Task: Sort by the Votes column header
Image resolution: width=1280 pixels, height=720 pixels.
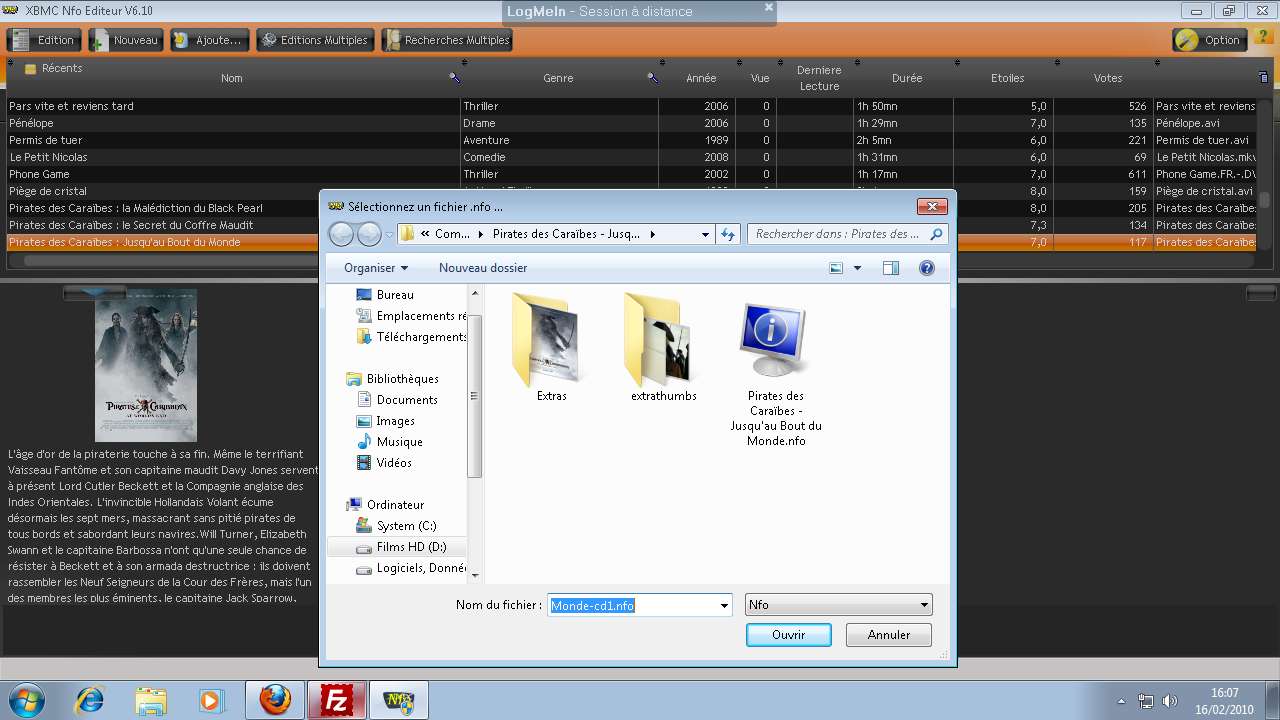Action: click(x=1108, y=78)
